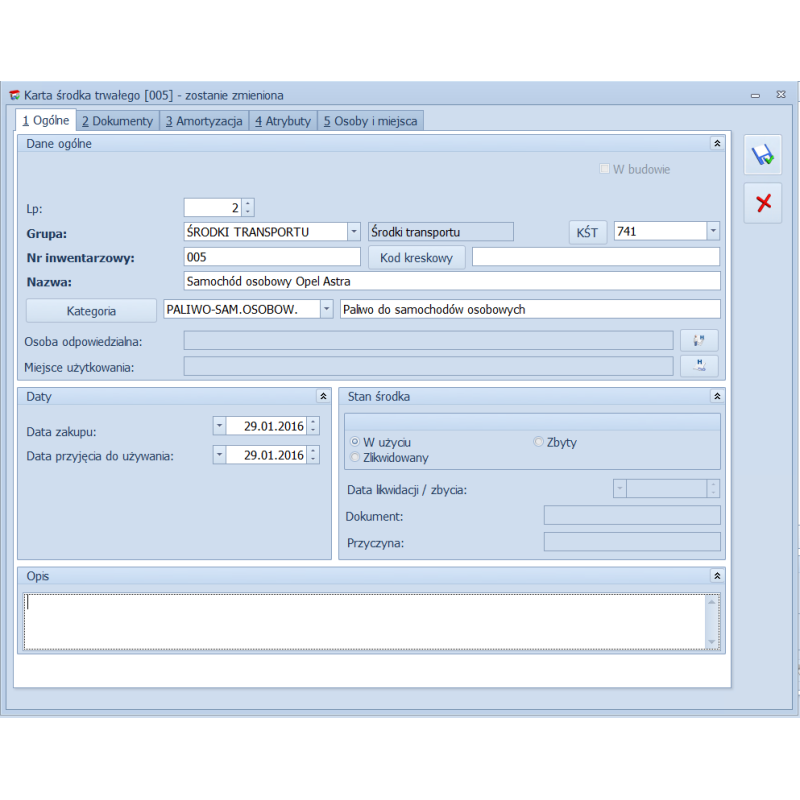Click the Opis vertical scrollbar
800x800 pixels.
click(x=712, y=620)
